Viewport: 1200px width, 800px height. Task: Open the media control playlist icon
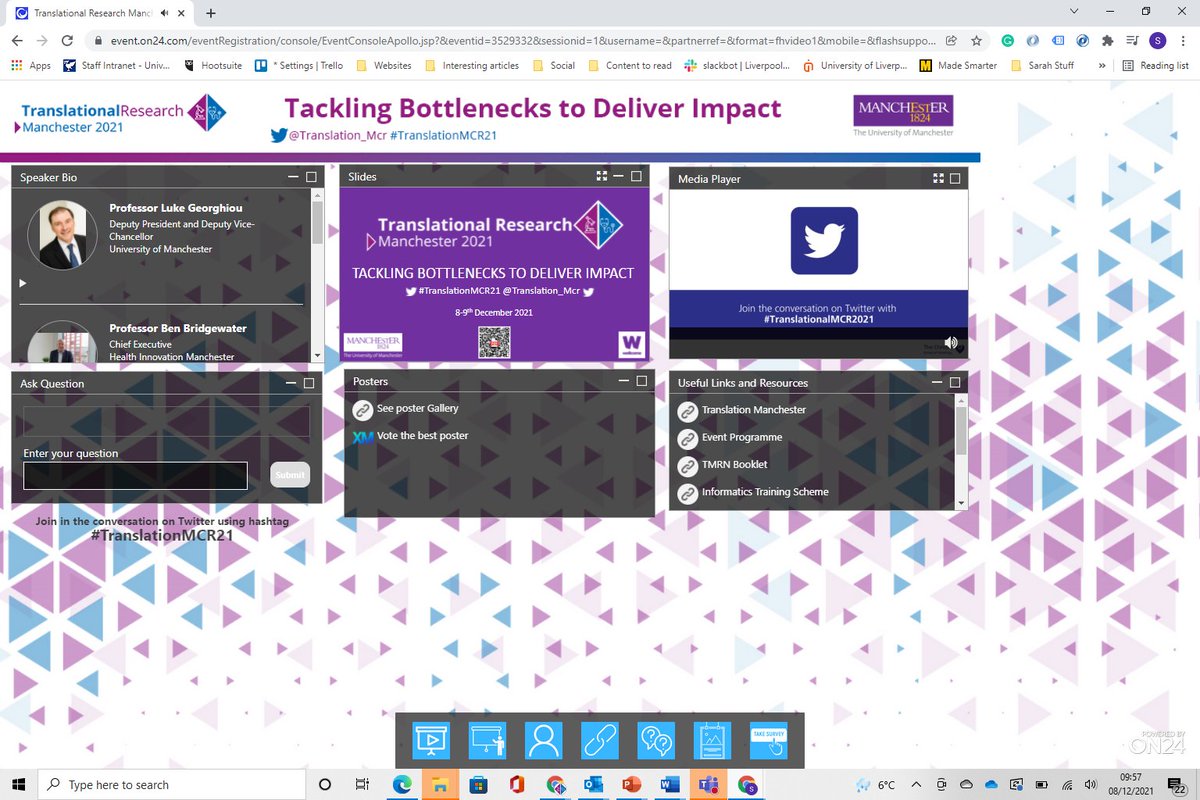coord(1132,41)
